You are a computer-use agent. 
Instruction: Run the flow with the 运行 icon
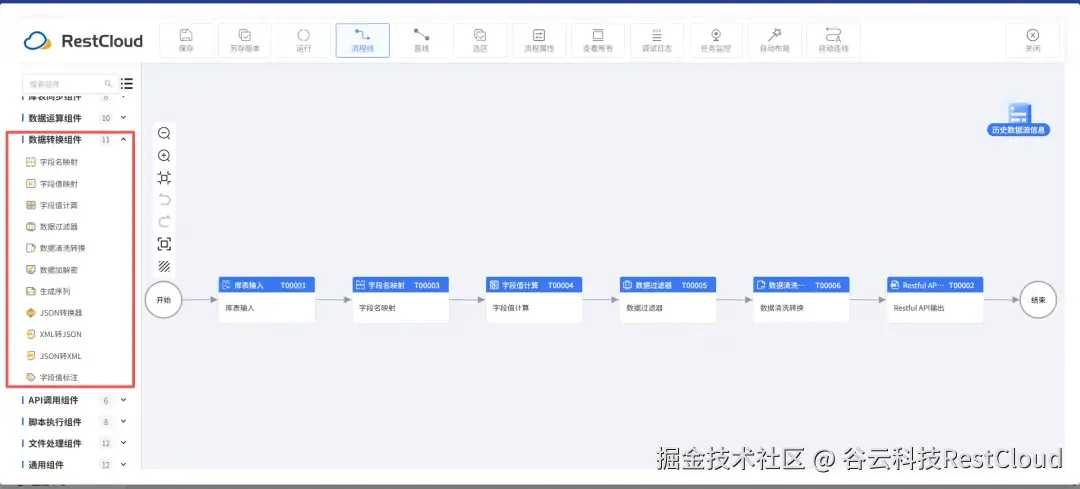pyautogui.click(x=304, y=41)
